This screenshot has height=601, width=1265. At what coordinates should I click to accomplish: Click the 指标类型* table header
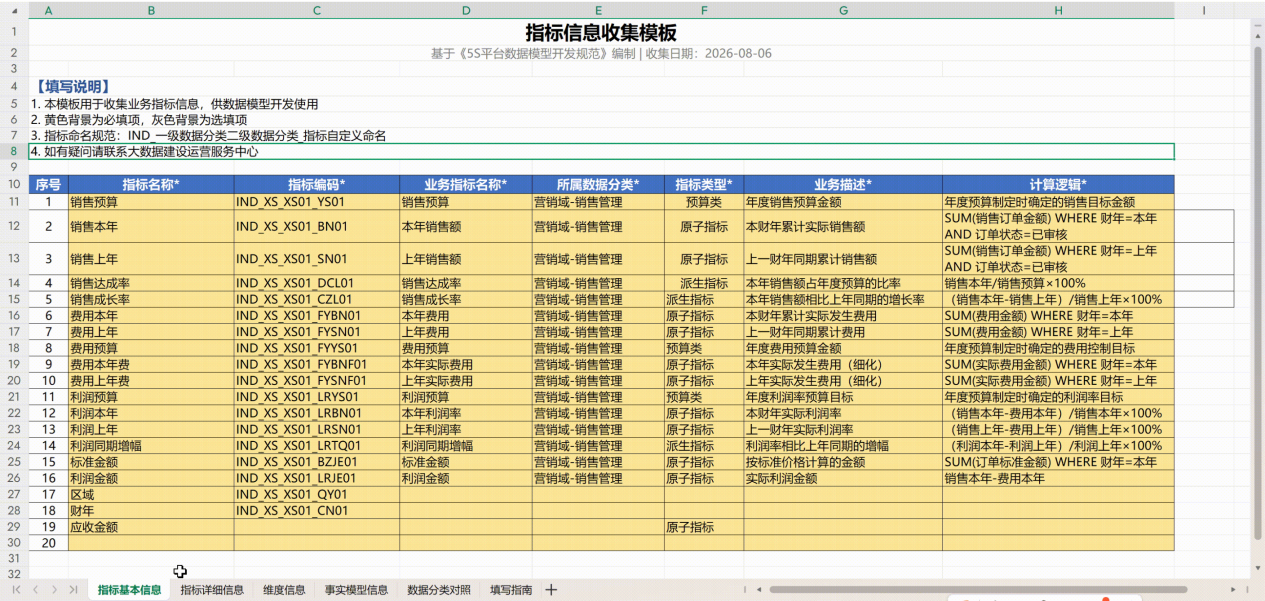pos(704,184)
